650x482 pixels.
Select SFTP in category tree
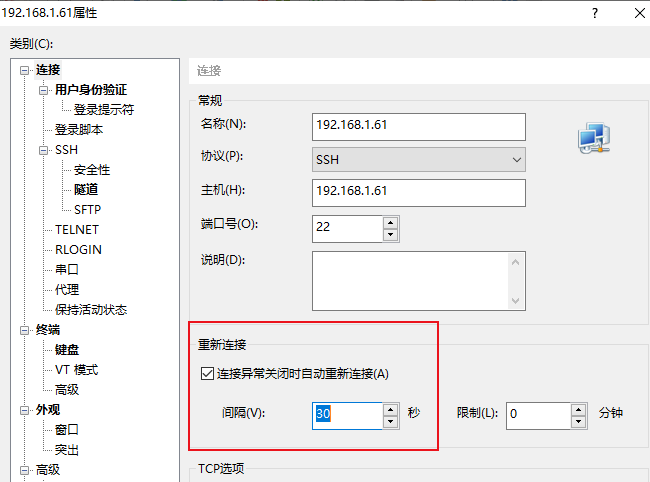[x=87, y=210]
